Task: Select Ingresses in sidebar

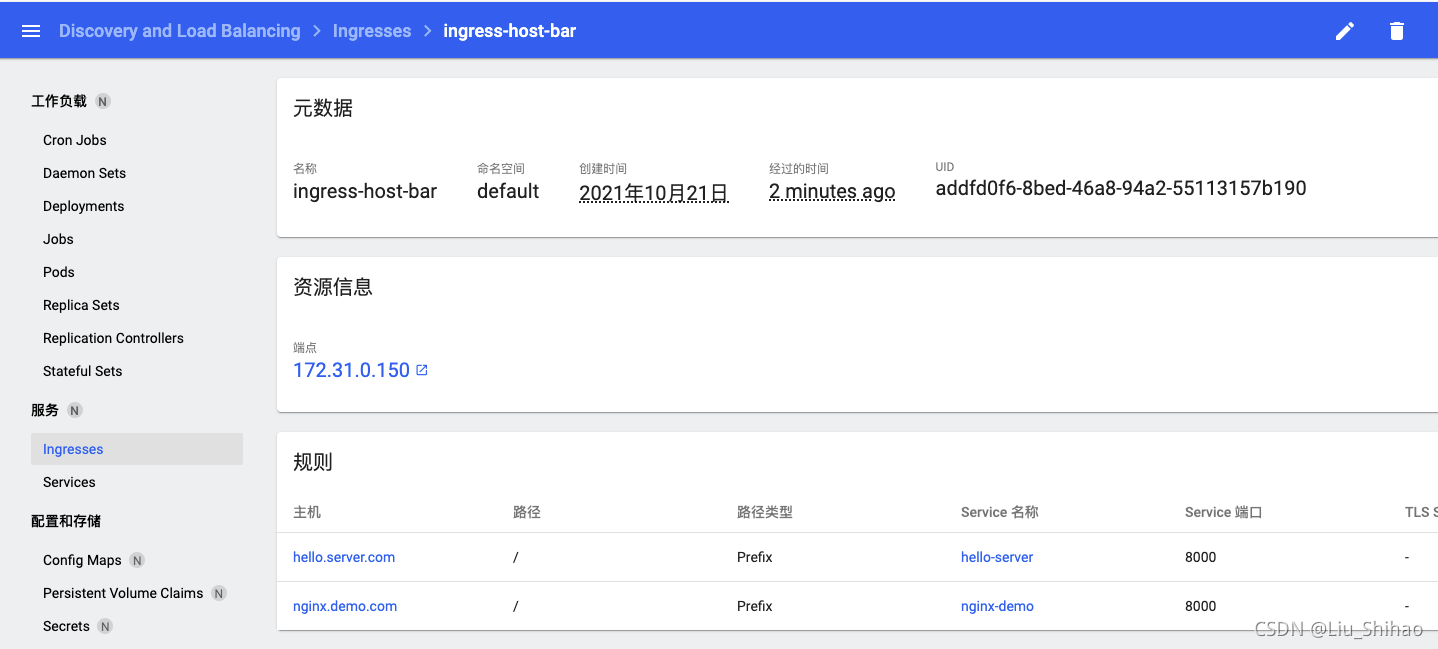Action: click(137, 449)
